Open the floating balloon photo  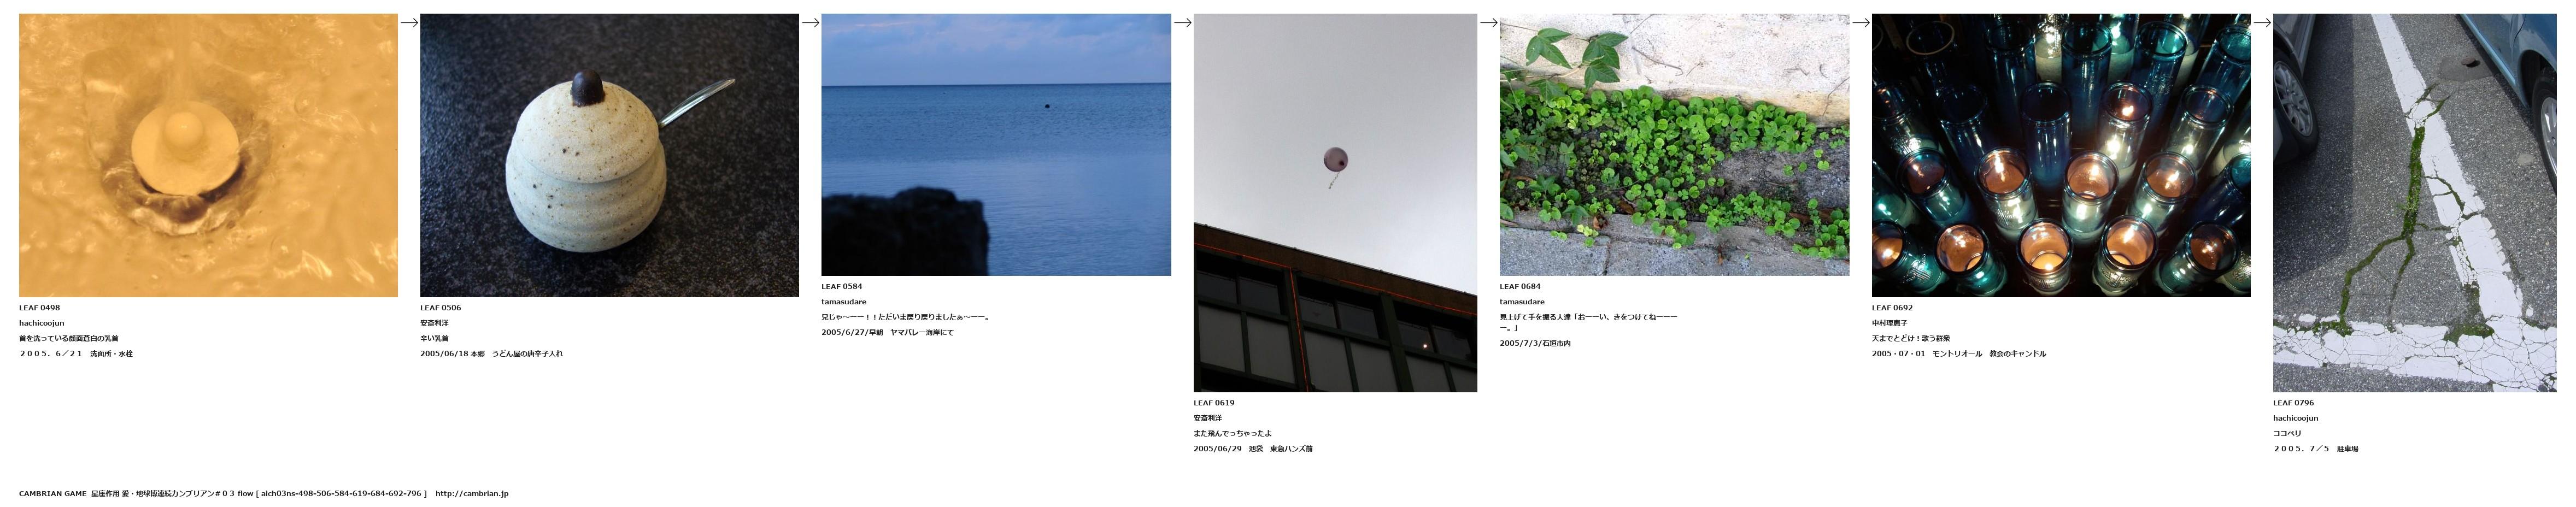tap(1335, 202)
